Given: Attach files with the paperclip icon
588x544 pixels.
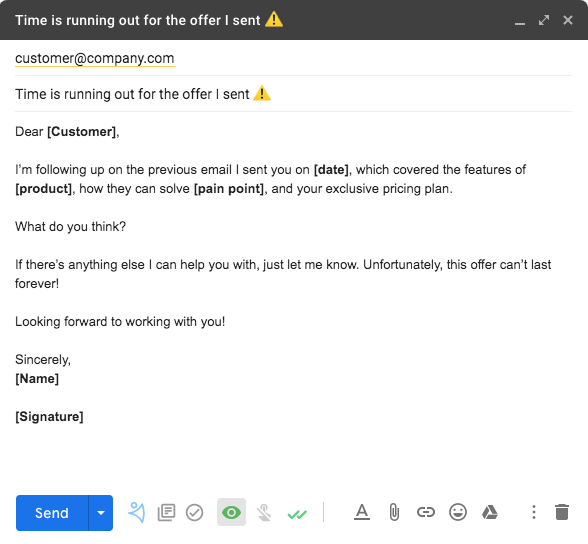Looking at the screenshot, I should pyautogui.click(x=394, y=513).
